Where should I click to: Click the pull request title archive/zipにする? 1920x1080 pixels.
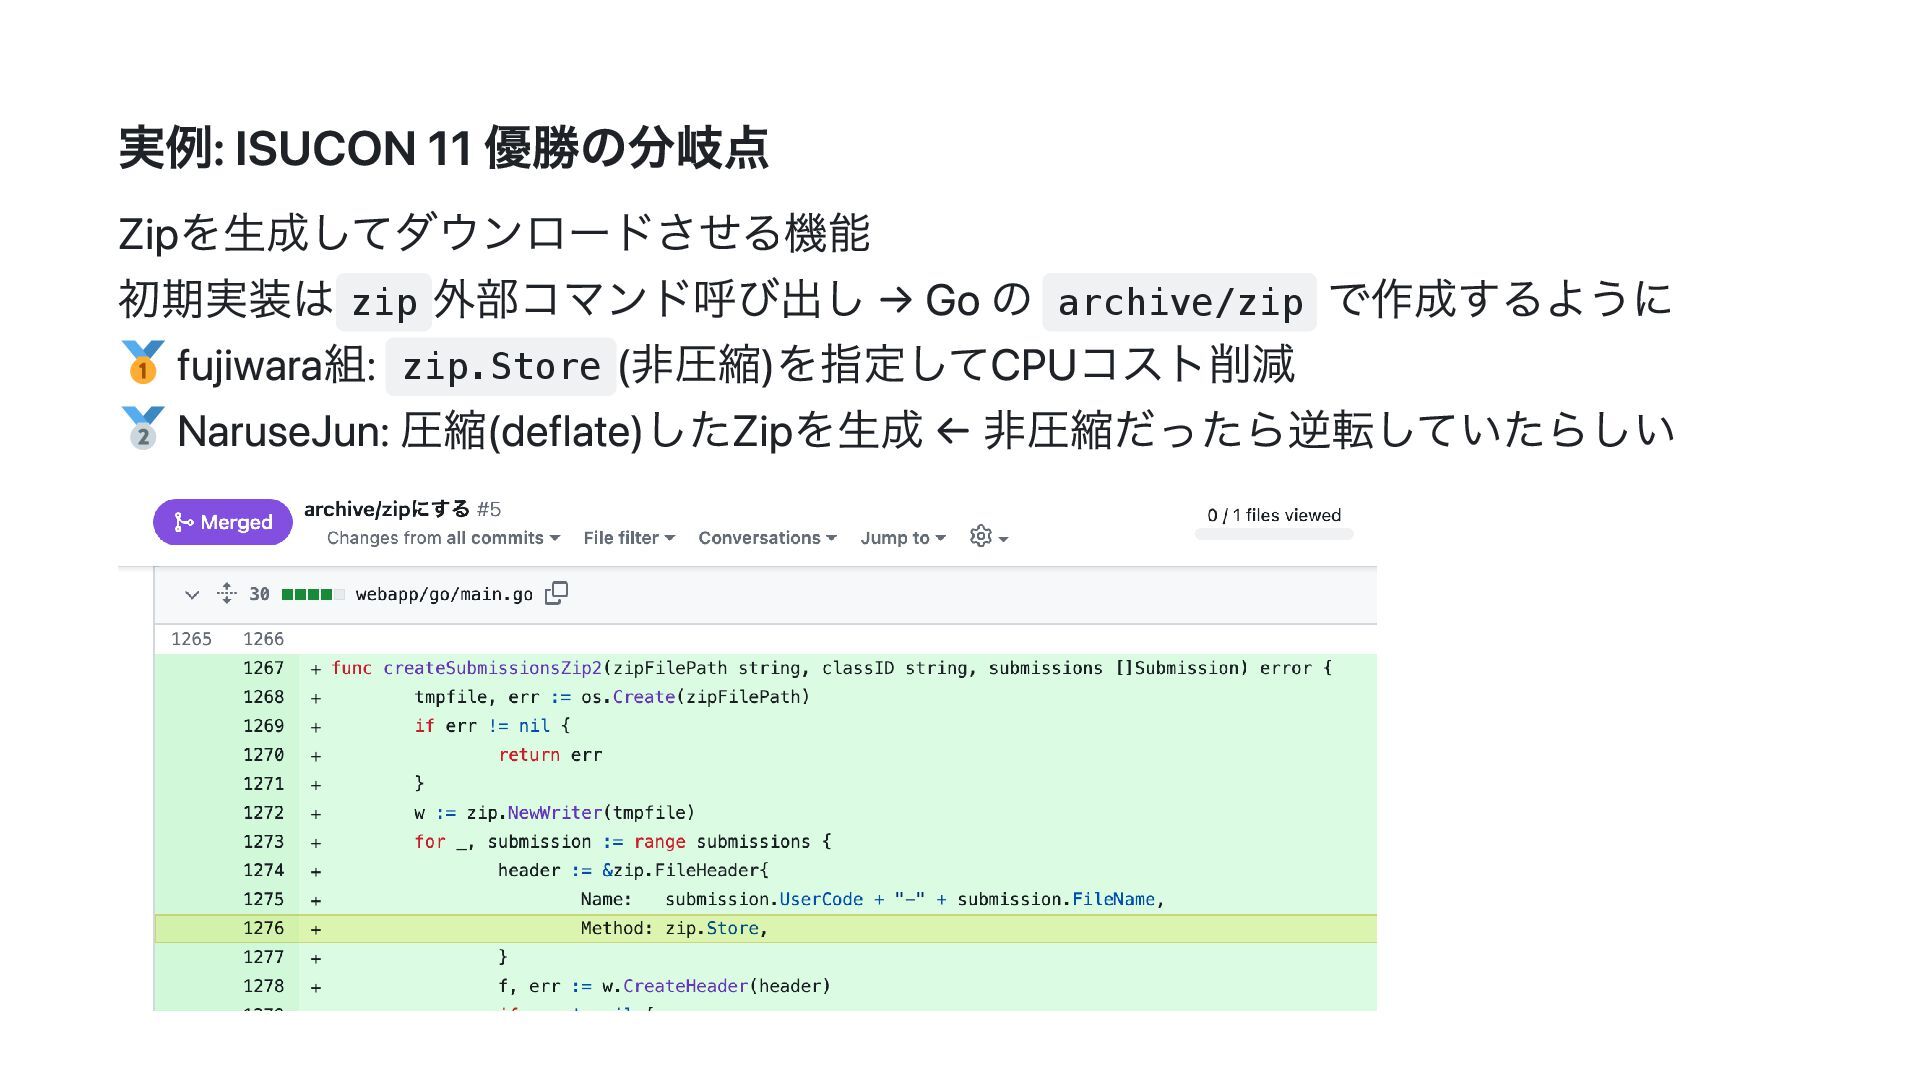[387, 509]
